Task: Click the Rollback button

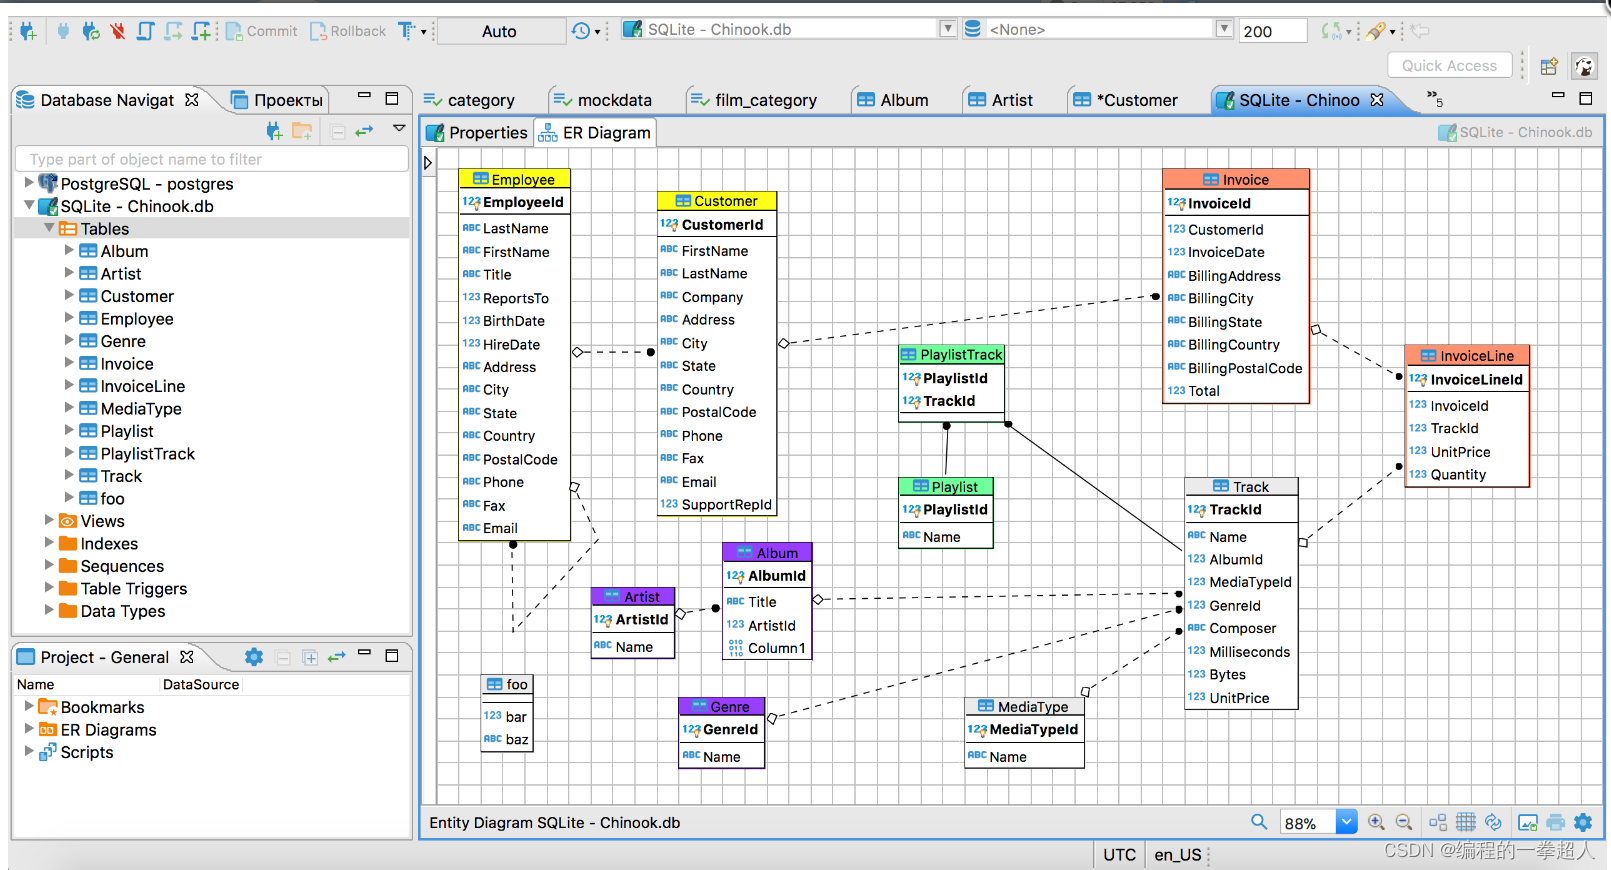Action: tap(348, 31)
